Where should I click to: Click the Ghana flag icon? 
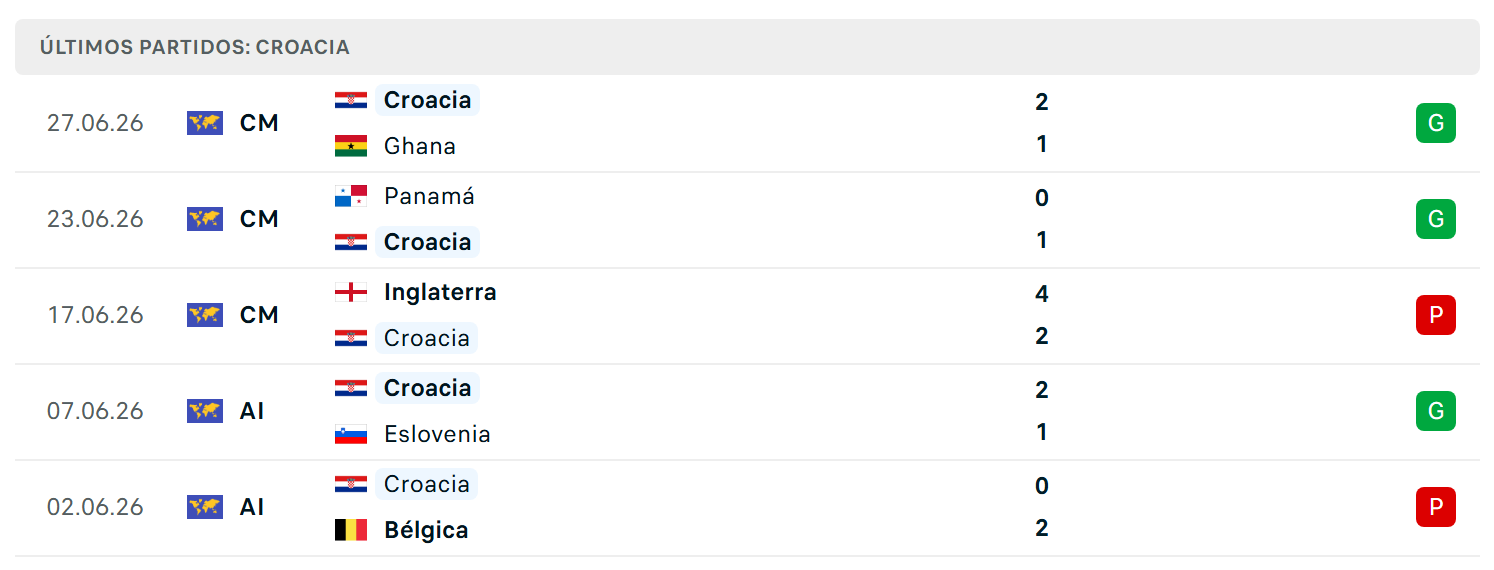351,146
